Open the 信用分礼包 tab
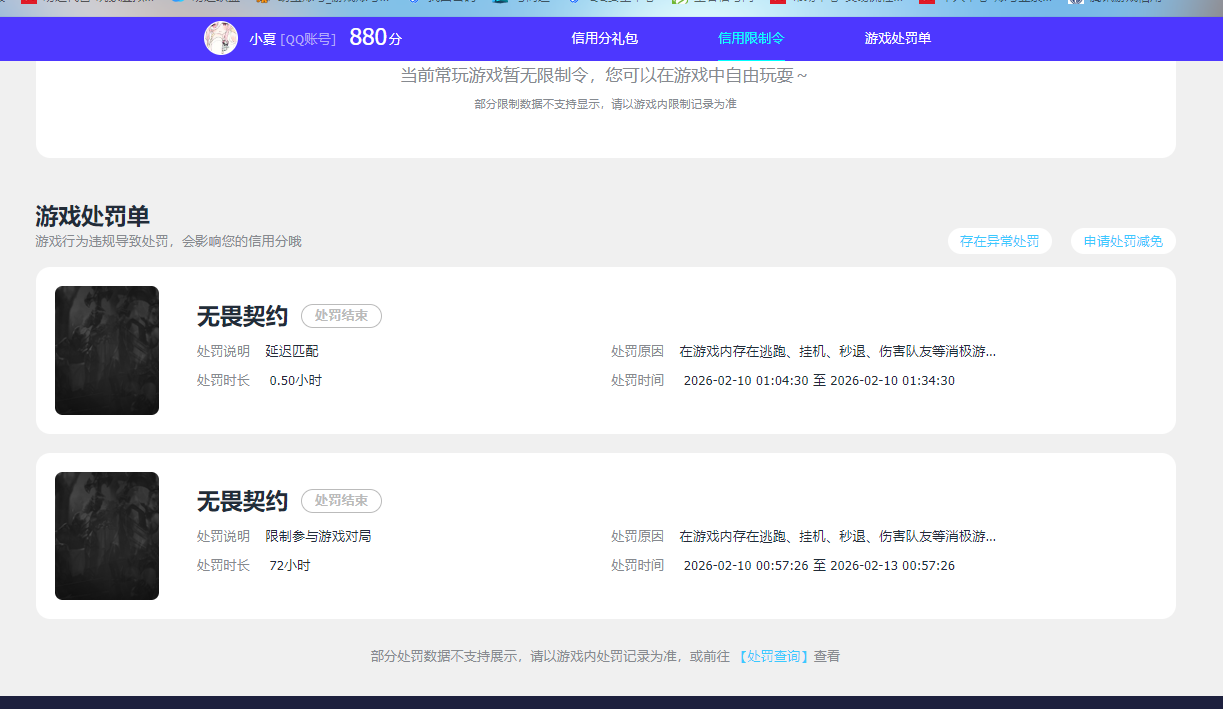This screenshot has height=709, width=1223. tap(604, 38)
